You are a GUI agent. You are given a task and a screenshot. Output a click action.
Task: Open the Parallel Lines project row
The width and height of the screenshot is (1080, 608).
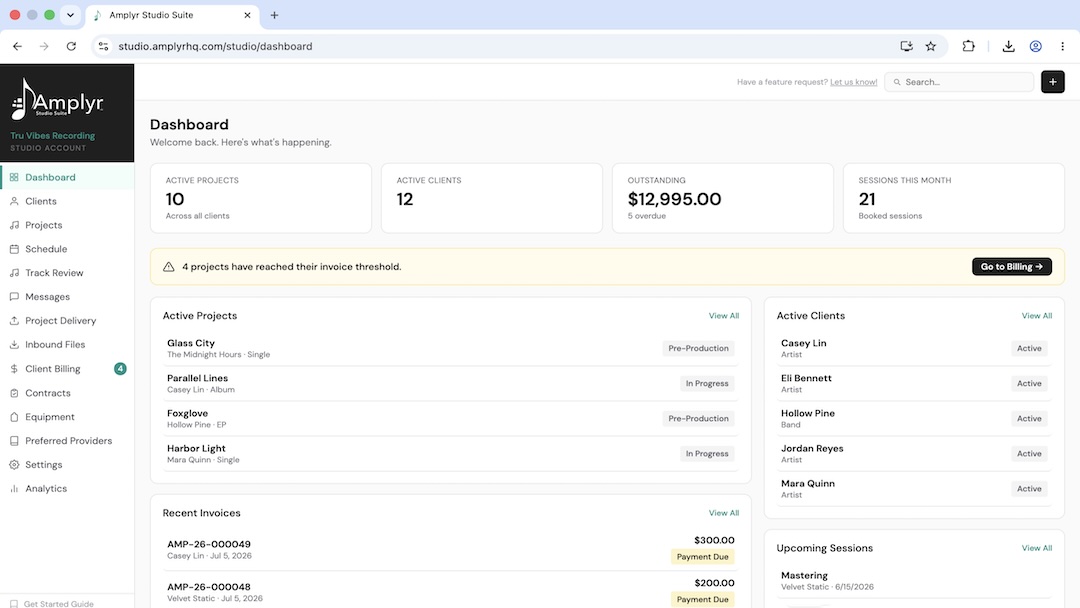pos(450,383)
